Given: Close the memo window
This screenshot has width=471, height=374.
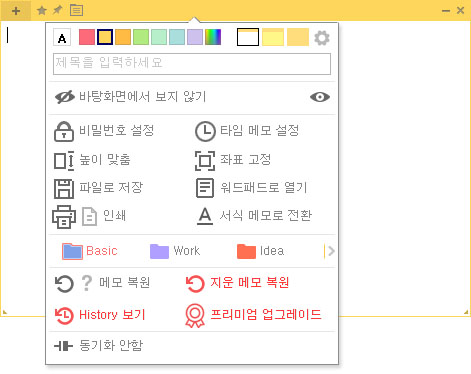Looking at the screenshot, I should [x=461, y=10].
